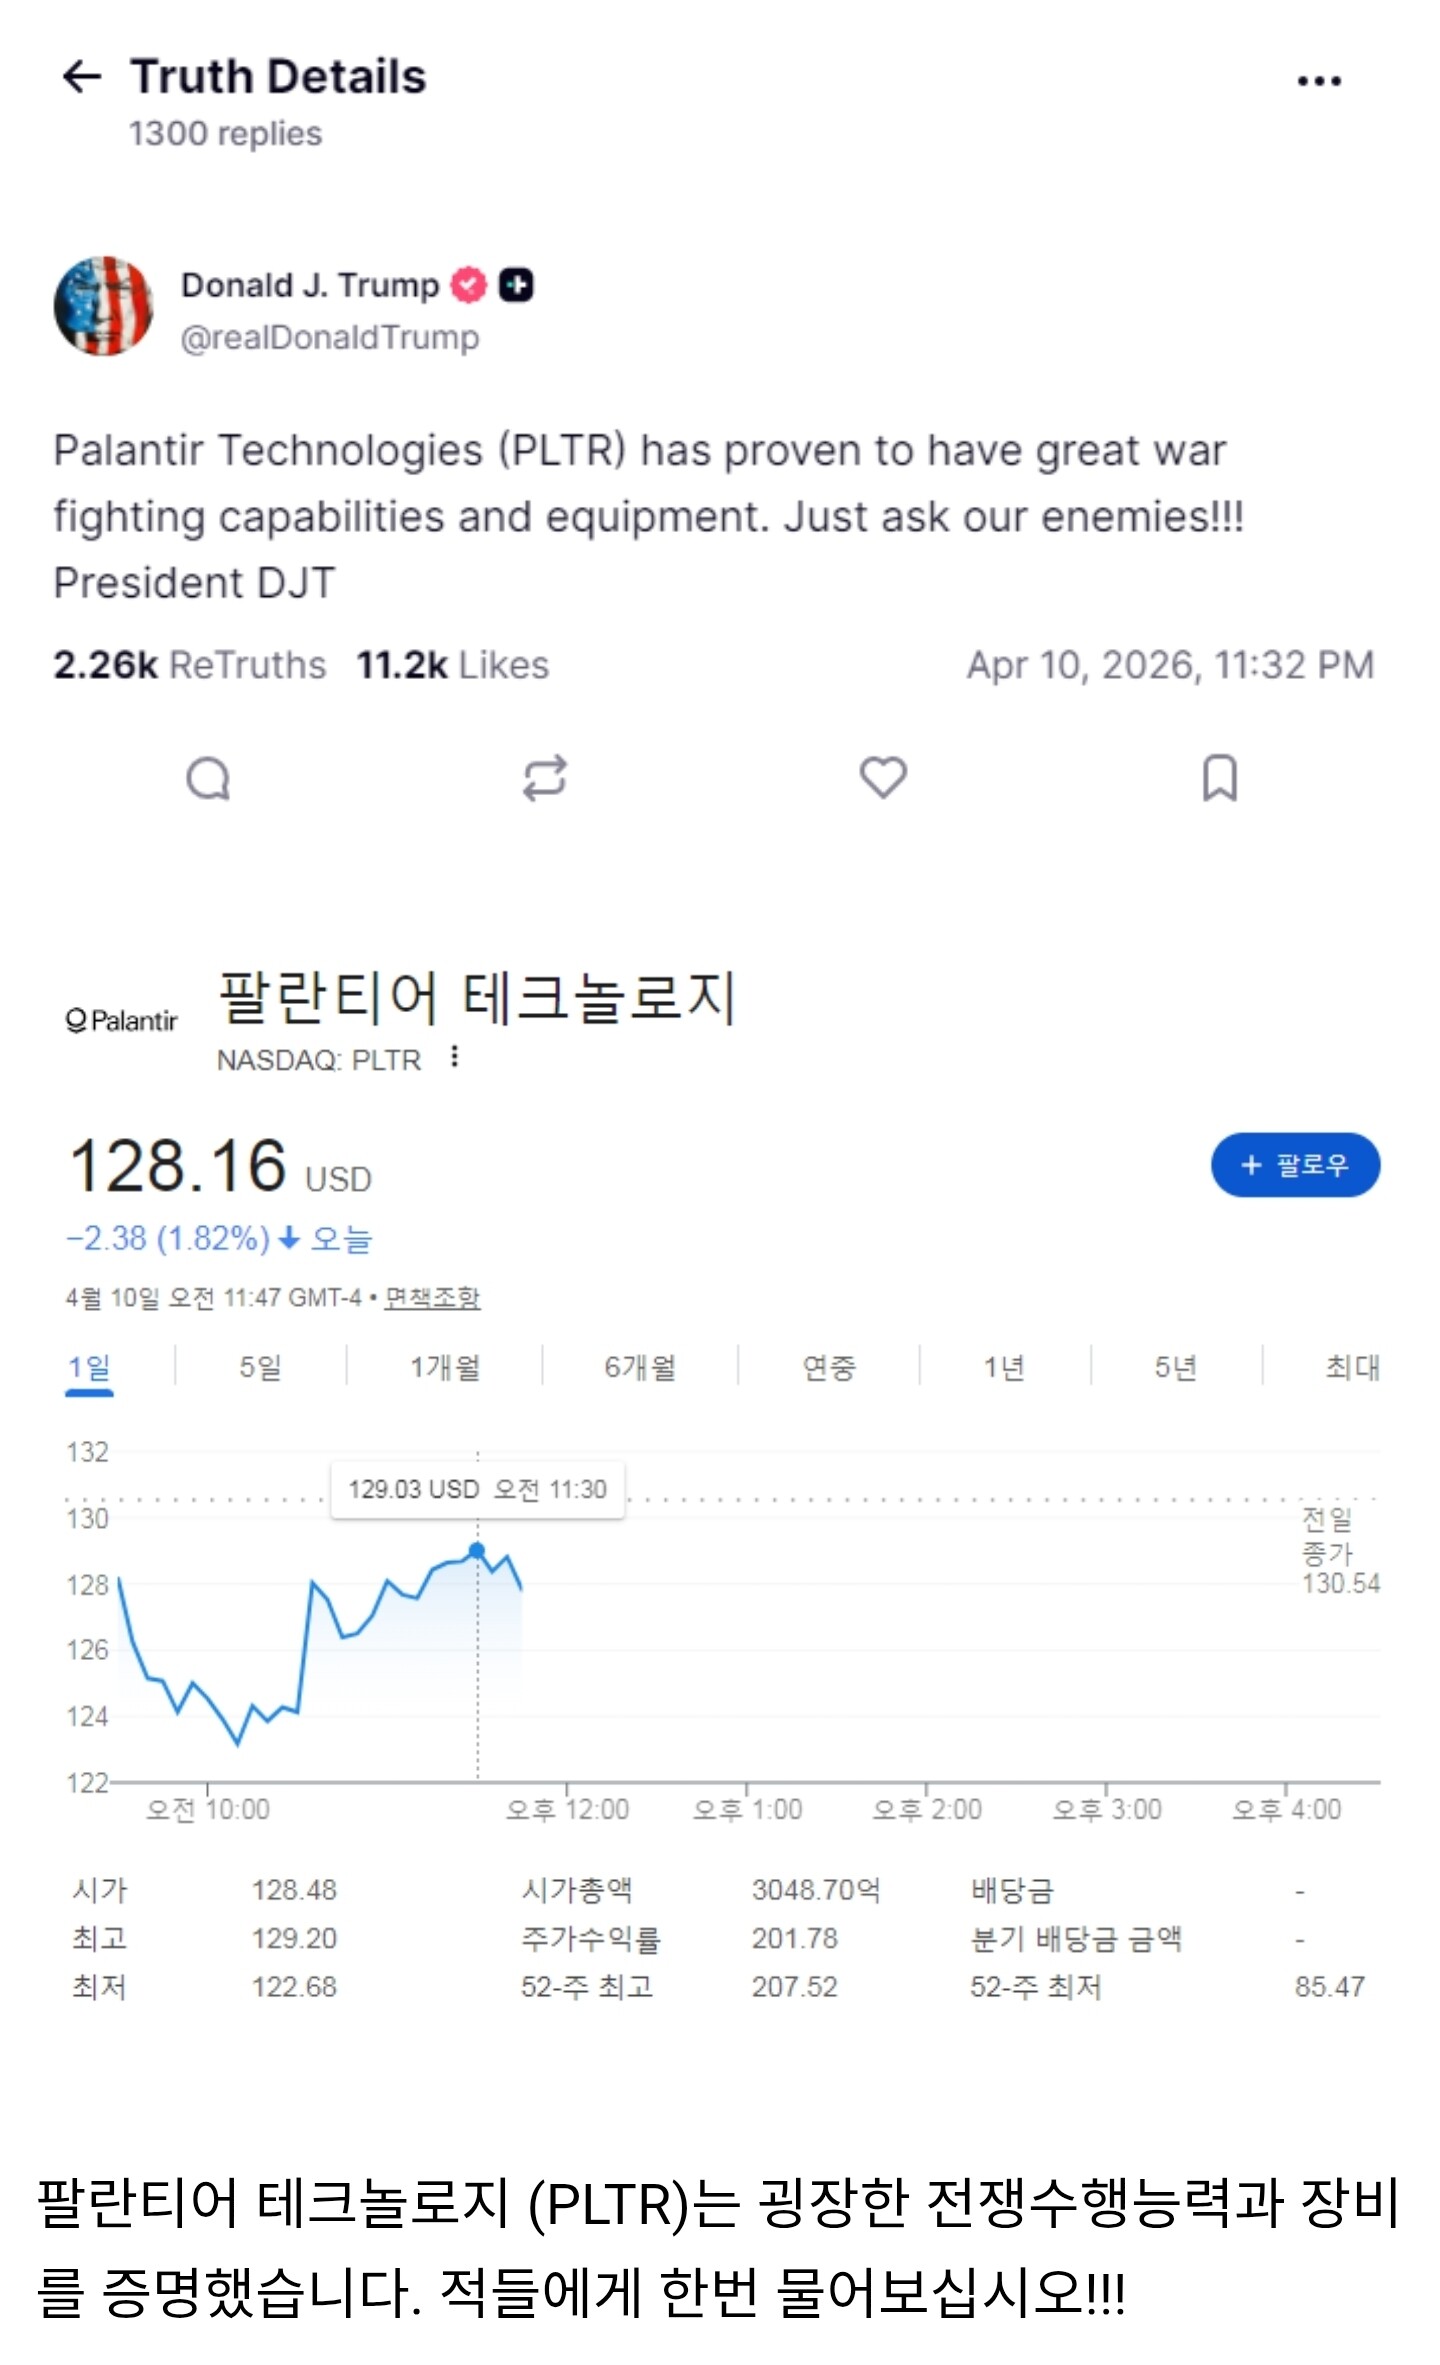
Task: Switch chart to the 최대 tab
Action: pyautogui.click(x=1352, y=1367)
